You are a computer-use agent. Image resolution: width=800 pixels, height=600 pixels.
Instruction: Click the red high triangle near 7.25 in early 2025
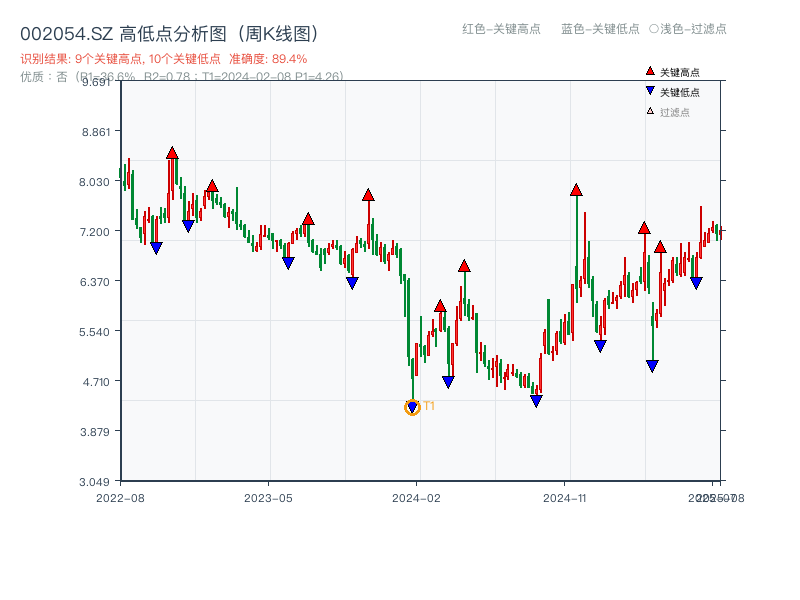click(644, 228)
